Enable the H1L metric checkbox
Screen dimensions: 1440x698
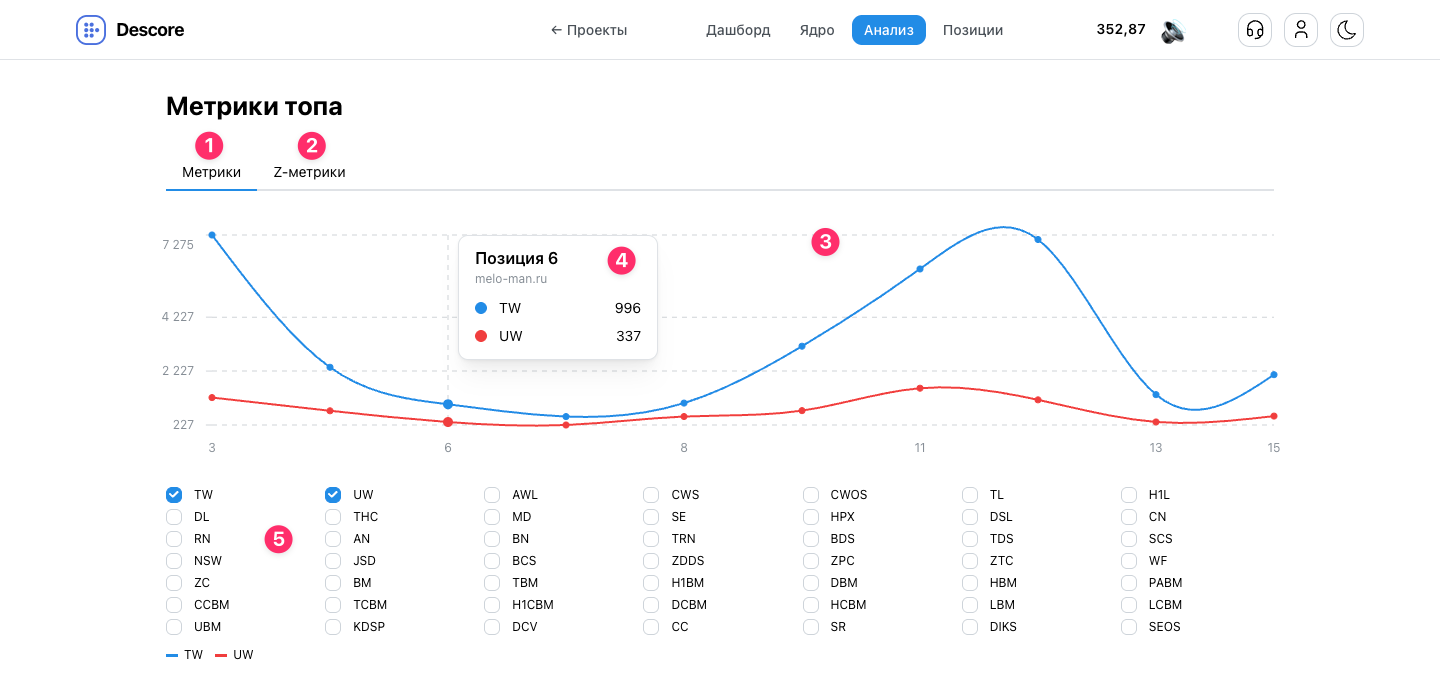[x=1129, y=495]
